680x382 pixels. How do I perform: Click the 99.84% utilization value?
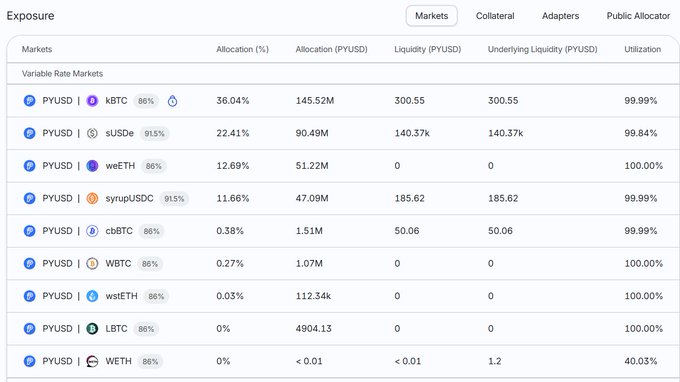tap(641, 133)
